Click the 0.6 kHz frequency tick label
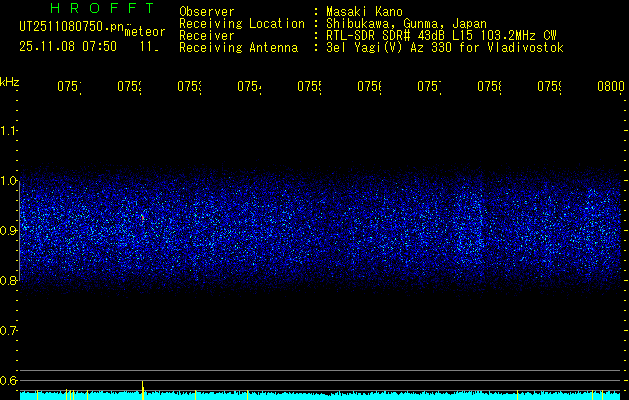 (x=8, y=380)
